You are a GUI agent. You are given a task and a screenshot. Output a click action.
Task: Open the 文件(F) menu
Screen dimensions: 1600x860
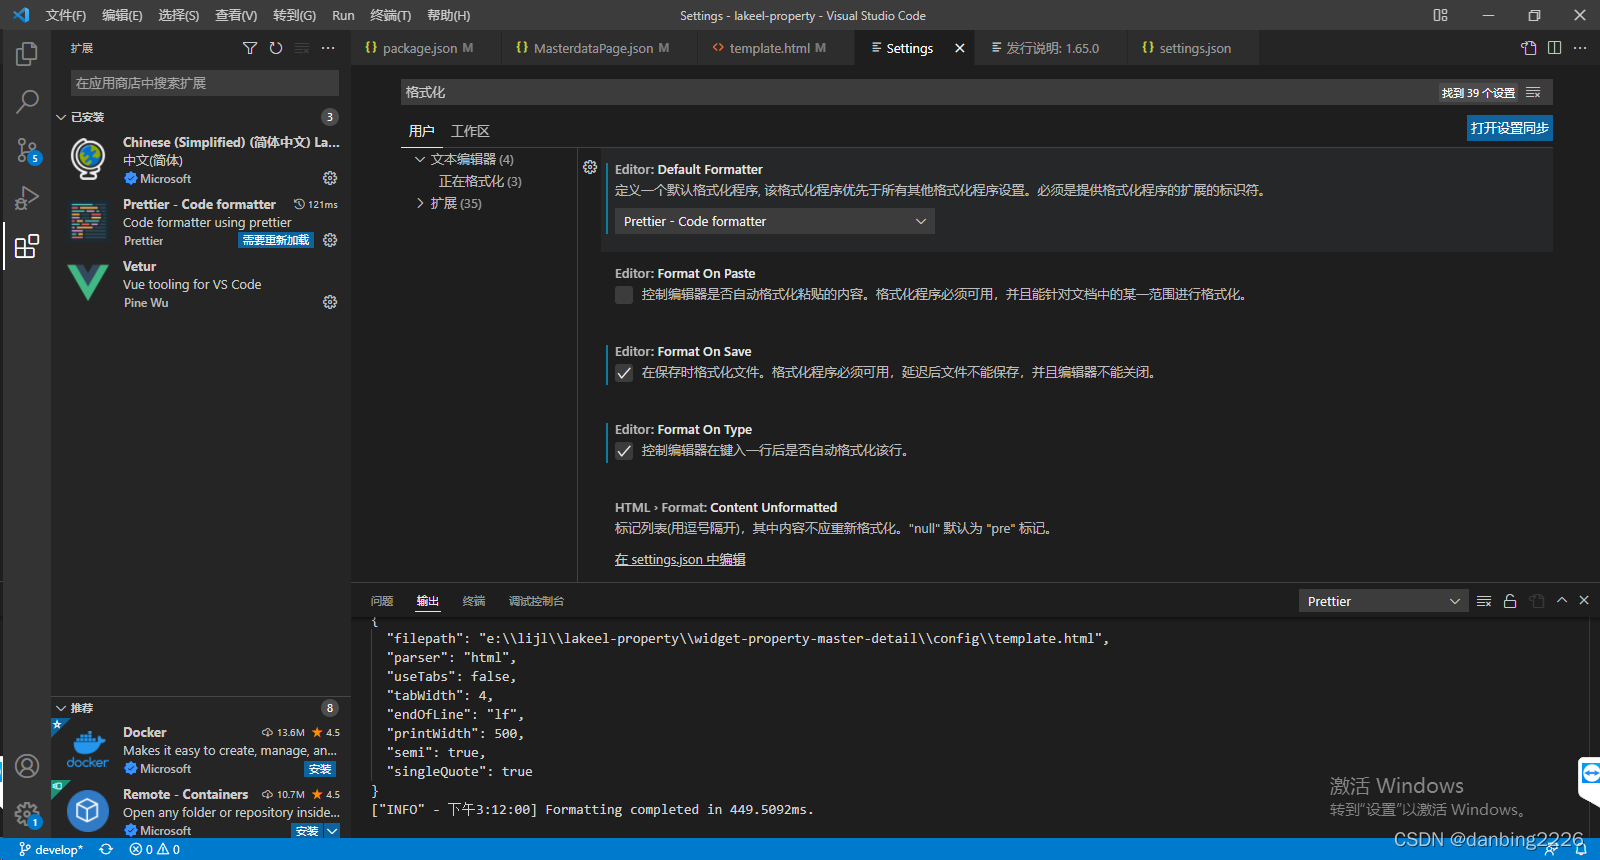(65, 15)
